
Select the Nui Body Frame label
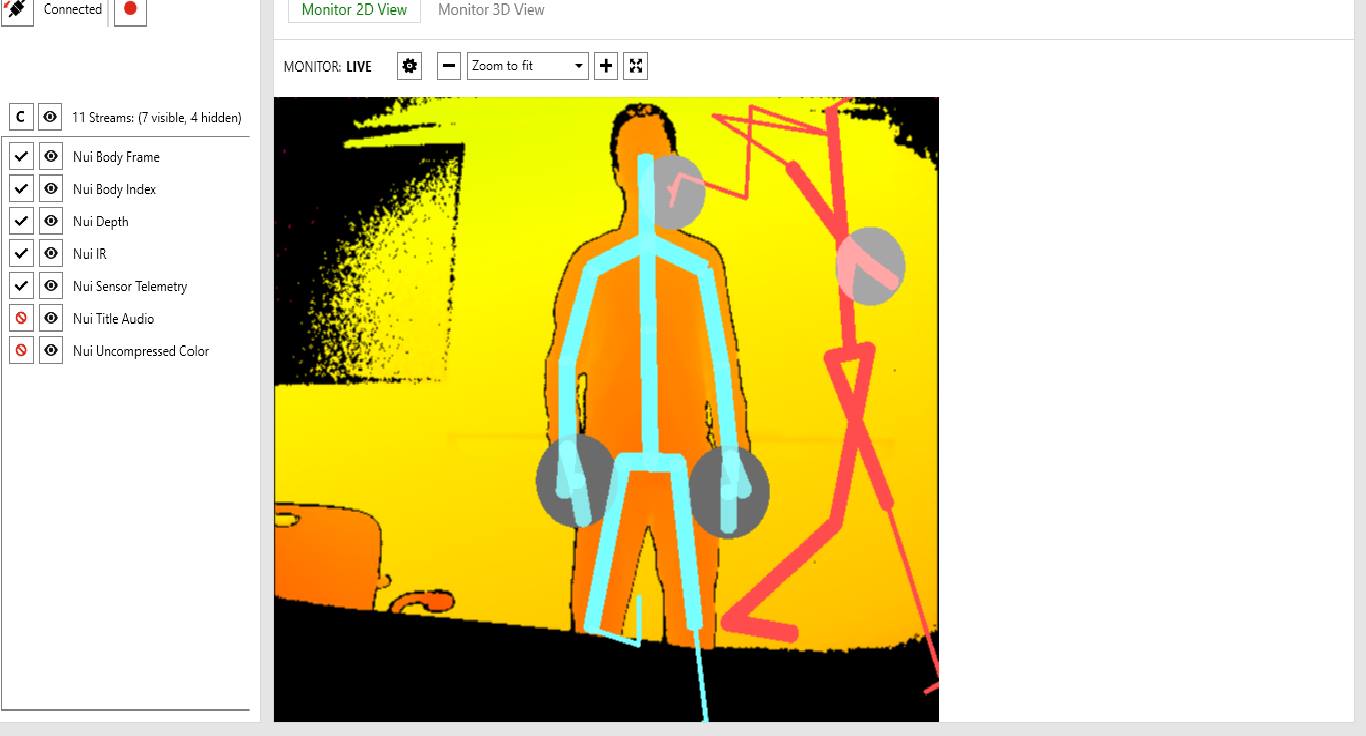tap(116, 157)
